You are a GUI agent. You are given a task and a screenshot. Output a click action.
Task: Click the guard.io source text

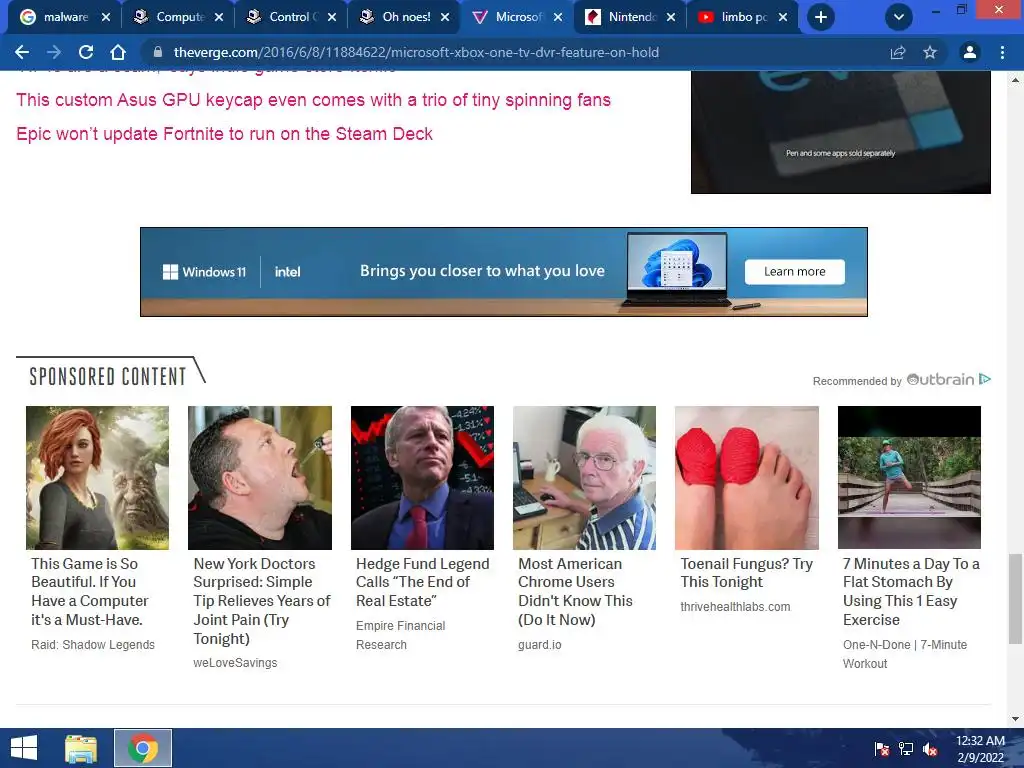point(539,645)
